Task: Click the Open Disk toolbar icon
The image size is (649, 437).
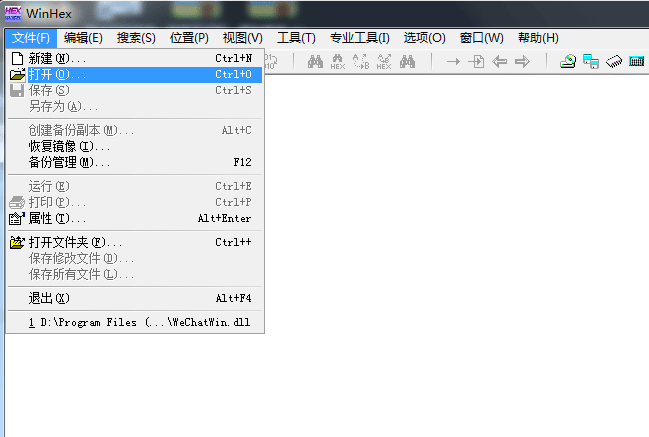Action: point(568,62)
